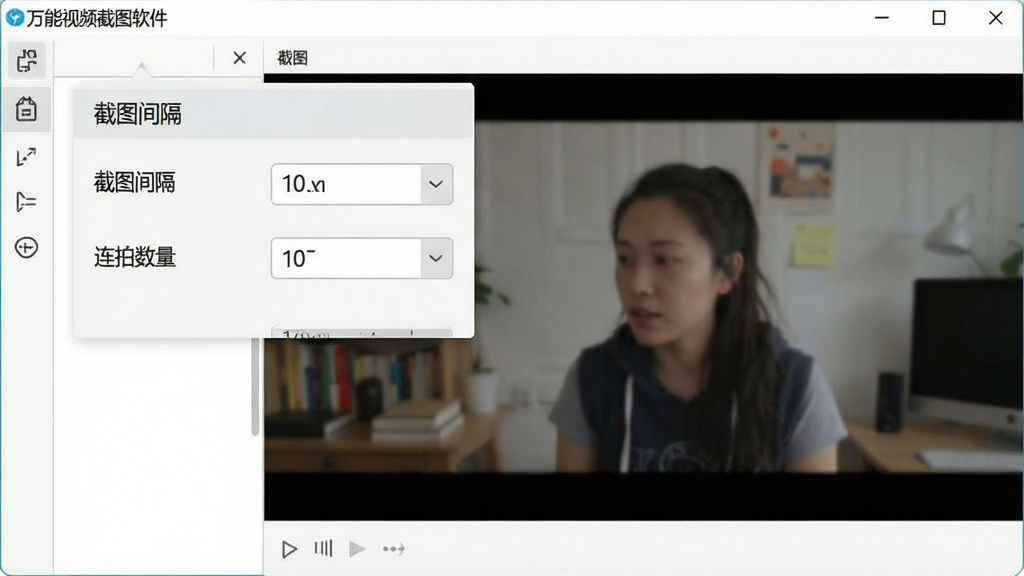Click the circled crosshair sidebar icon
This screenshot has width=1024, height=576.
(26, 248)
